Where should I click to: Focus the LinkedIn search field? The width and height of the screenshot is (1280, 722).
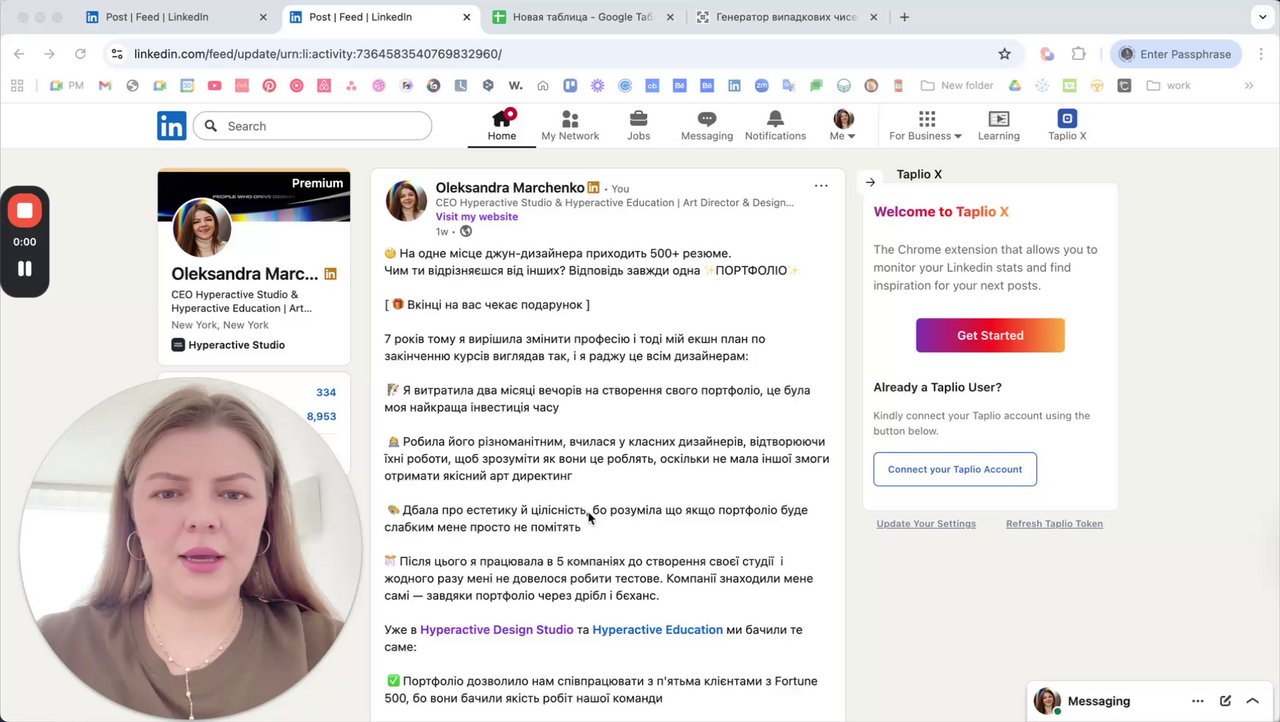(313, 126)
